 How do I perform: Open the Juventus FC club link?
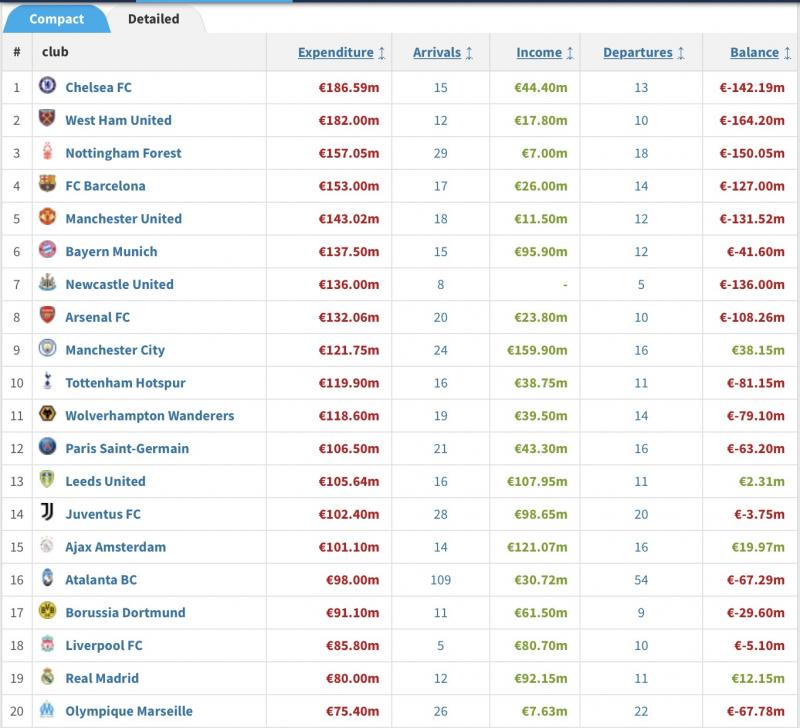coord(103,514)
